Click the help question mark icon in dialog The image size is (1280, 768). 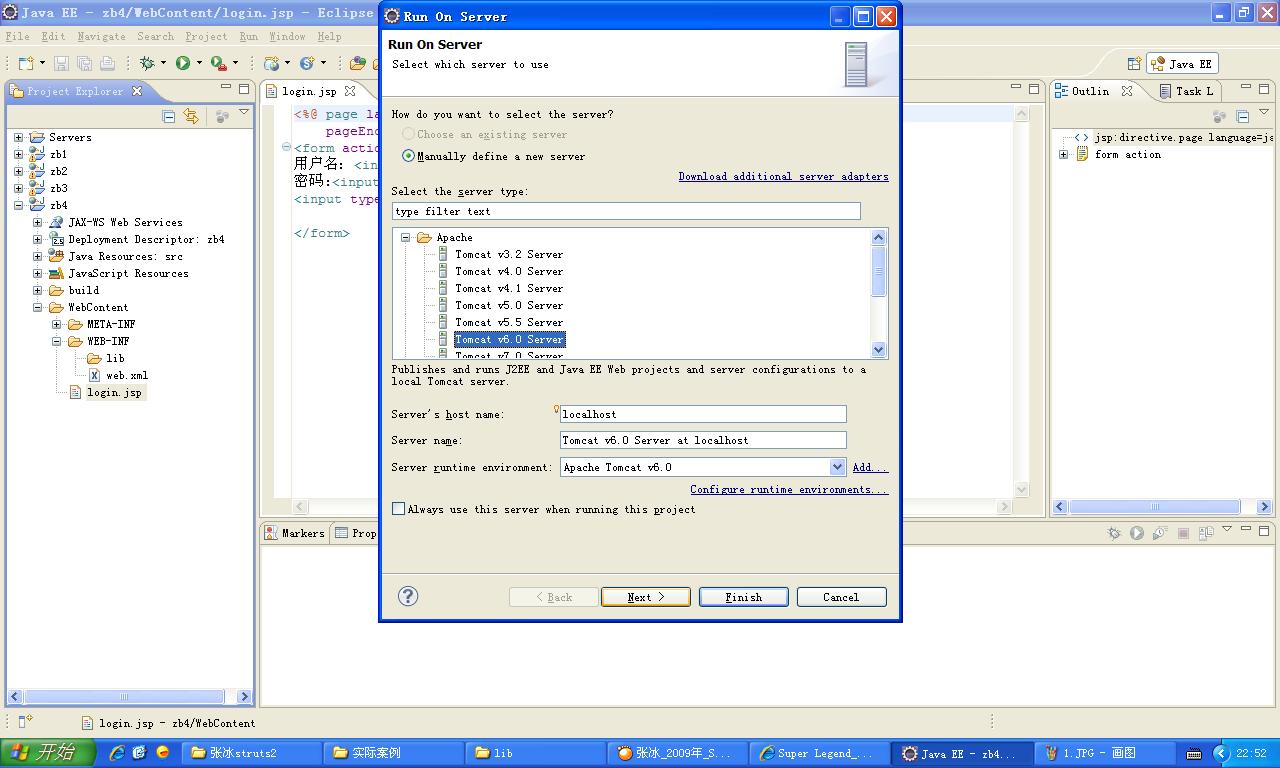[x=408, y=596]
